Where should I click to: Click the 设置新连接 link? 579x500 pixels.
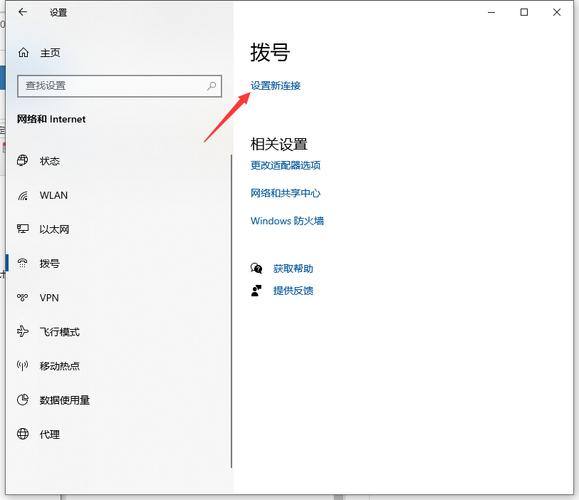point(275,86)
